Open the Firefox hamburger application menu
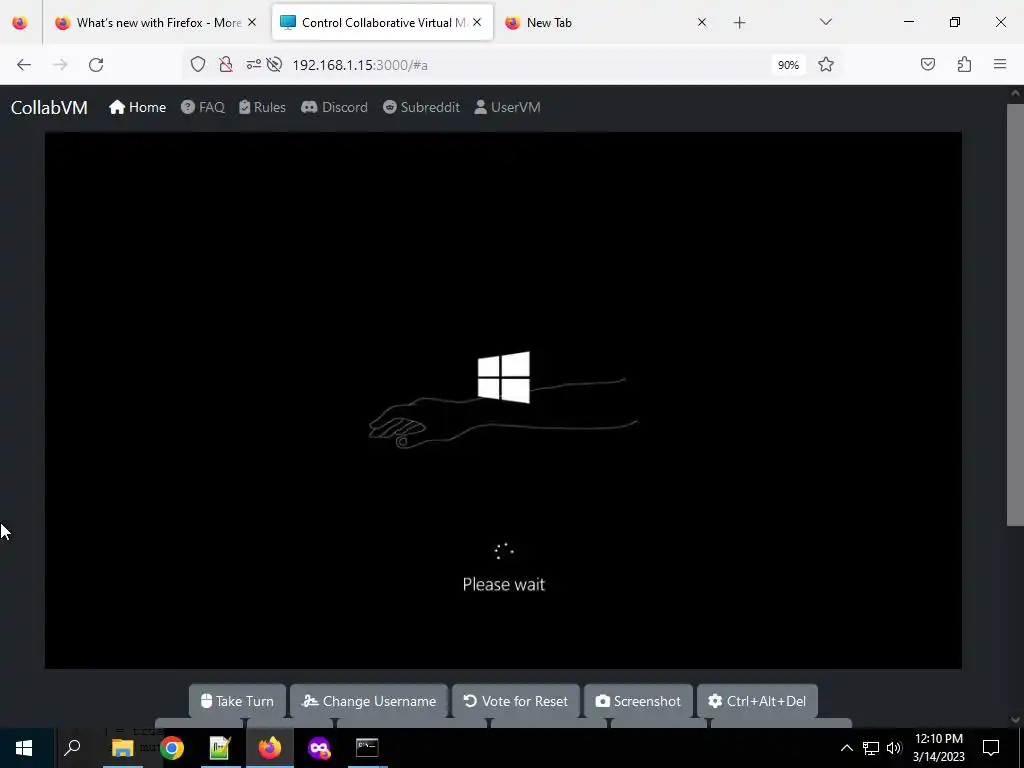1024x768 pixels. pyautogui.click(x=1000, y=65)
